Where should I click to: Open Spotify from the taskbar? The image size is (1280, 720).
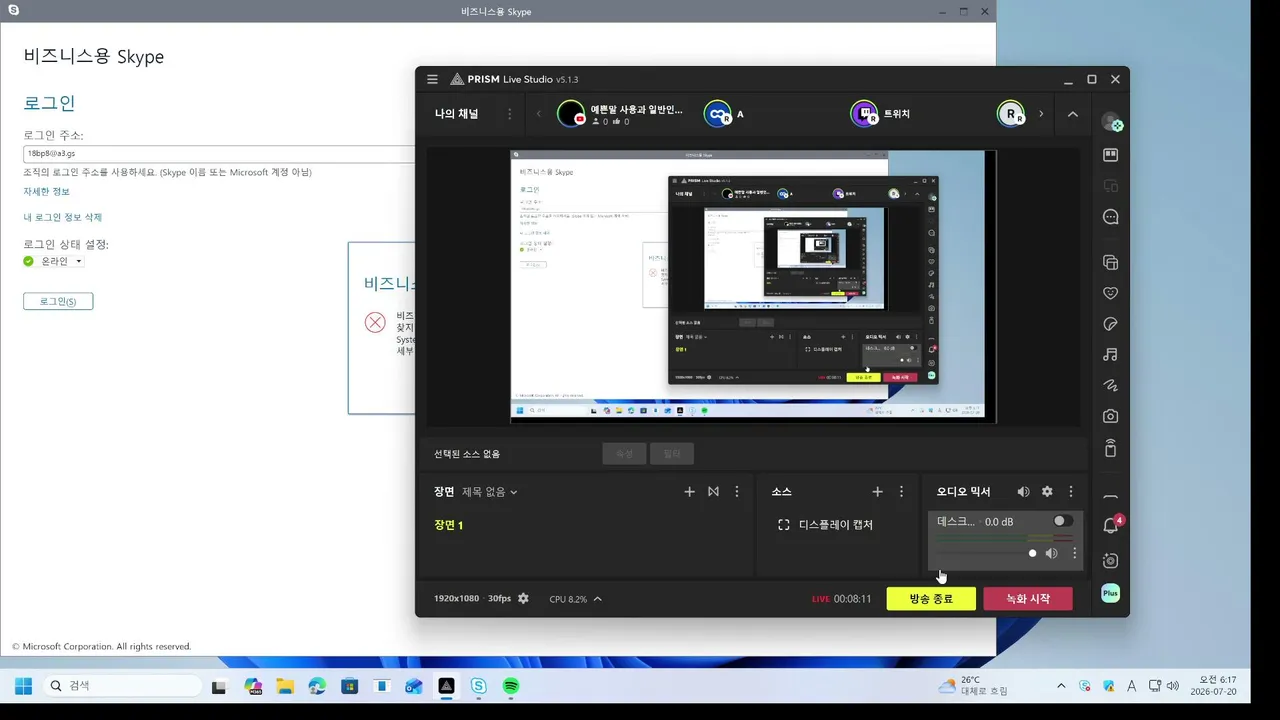511,686
